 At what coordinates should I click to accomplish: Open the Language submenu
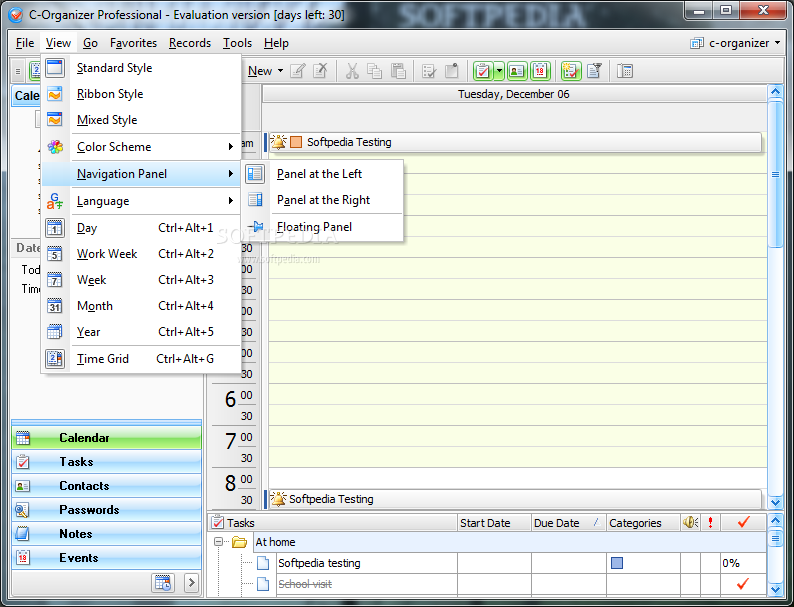pyautogui.click(x=141, y=201)
